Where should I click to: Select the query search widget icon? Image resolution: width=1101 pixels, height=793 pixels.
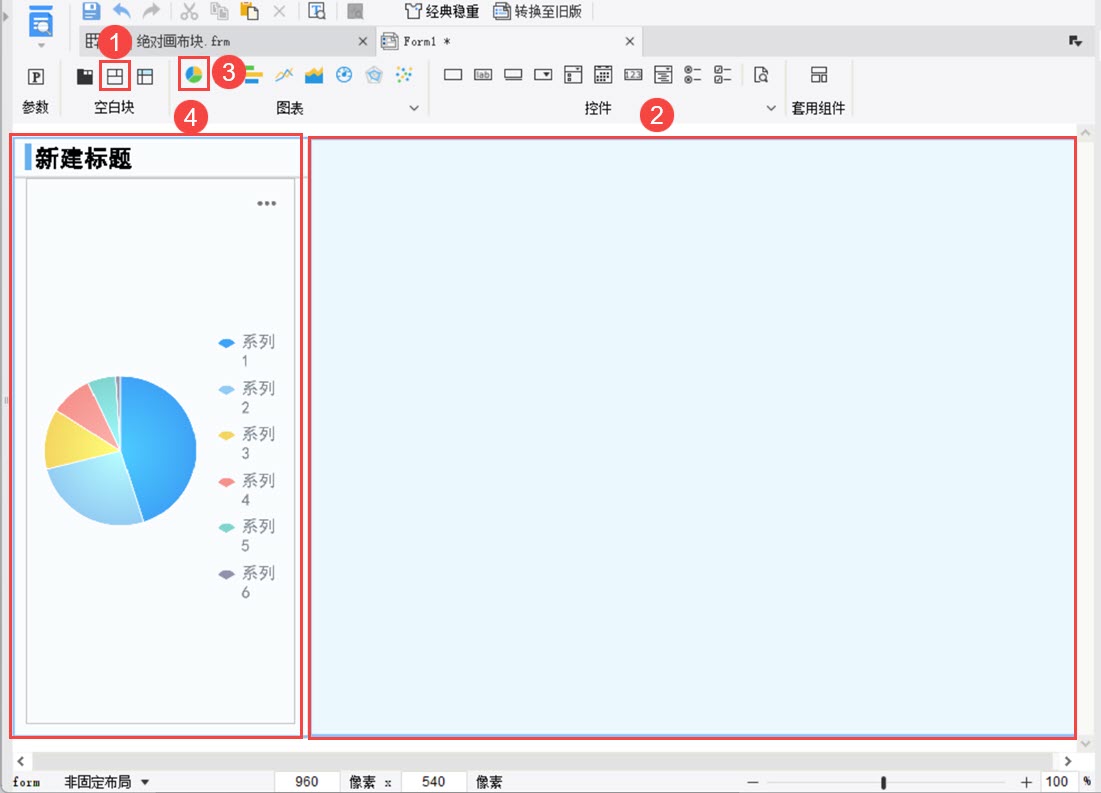tap(761, 74)
